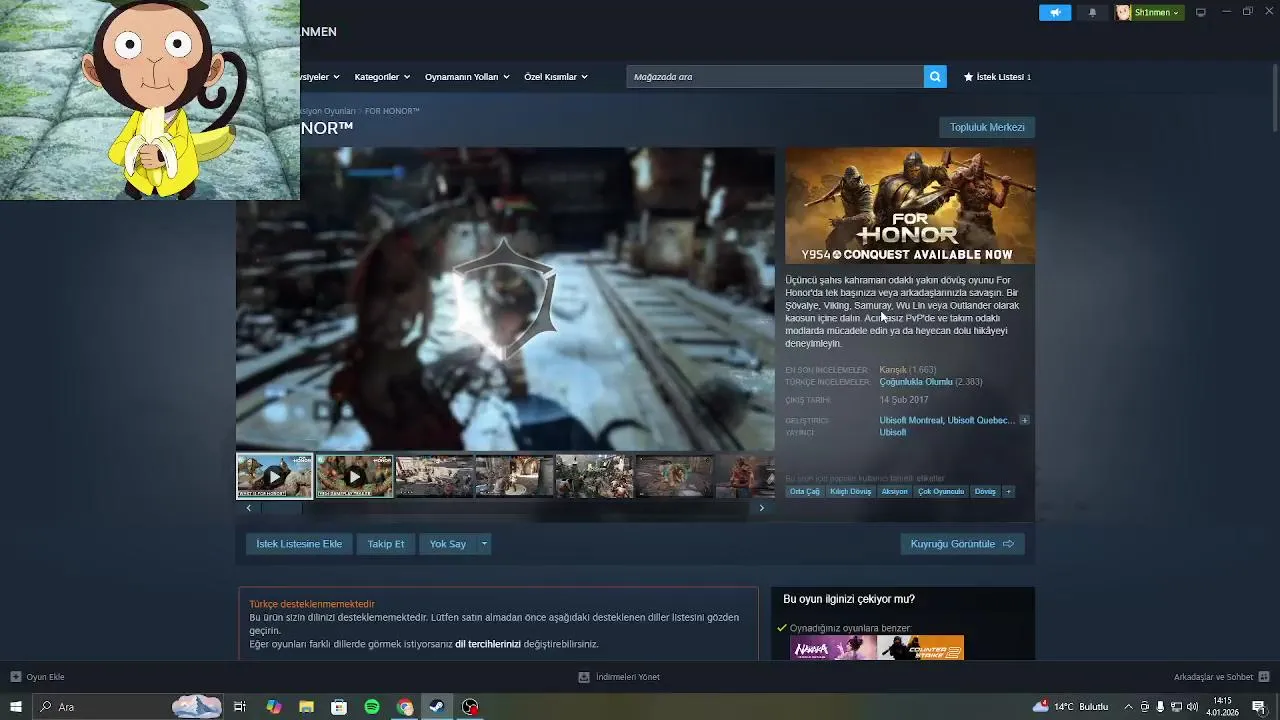Open Topluluk Merkezi button
The width and height of the screenshot is (1280, 720).
point(987,127)
